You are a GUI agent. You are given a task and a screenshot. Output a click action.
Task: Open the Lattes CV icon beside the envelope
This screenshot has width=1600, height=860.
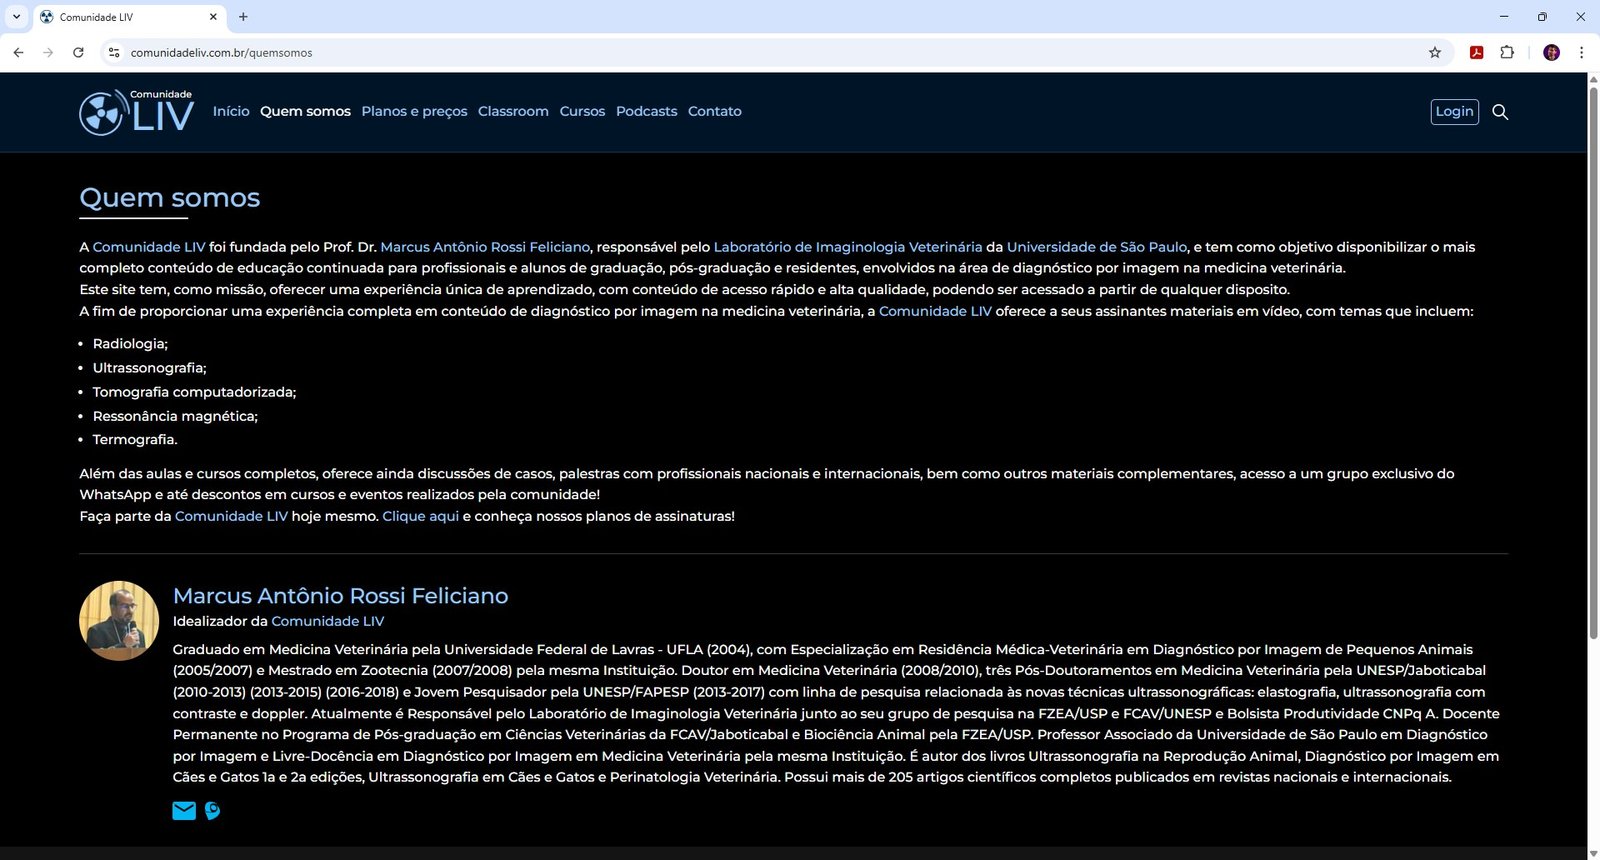pyautogui.click(x=212, y=811)
